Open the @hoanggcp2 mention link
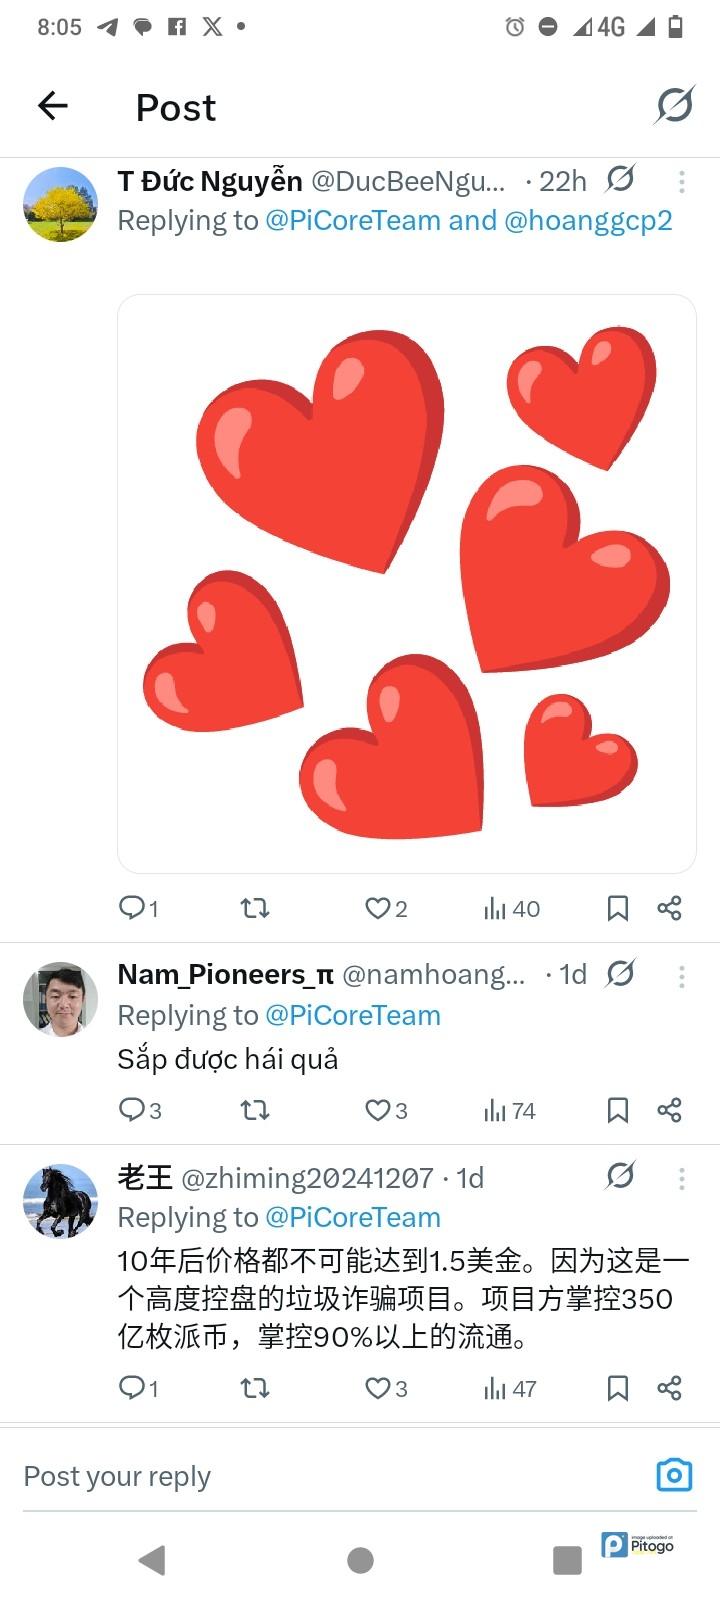Screen dimensions: 720x1600 [588, 220]
